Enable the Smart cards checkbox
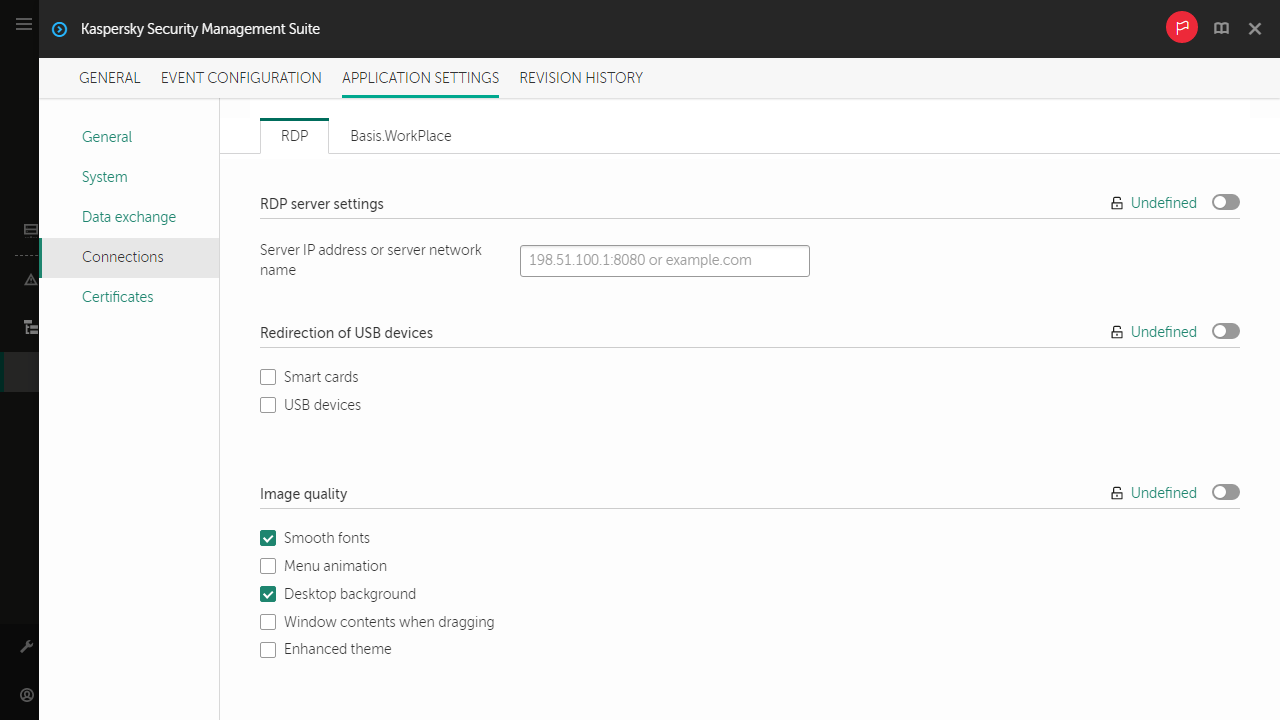Screen dimensions: 1280x720 point(267,376)
